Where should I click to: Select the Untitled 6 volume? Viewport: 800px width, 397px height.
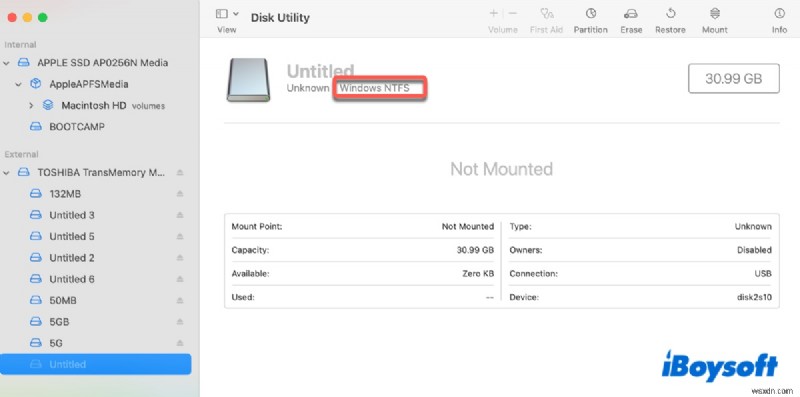(x=72, y=279)
